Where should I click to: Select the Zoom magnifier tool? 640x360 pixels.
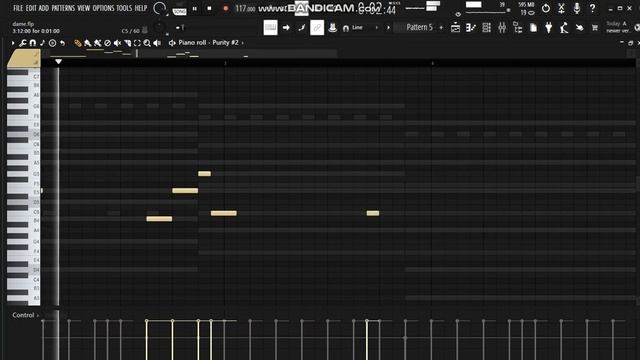147,43
